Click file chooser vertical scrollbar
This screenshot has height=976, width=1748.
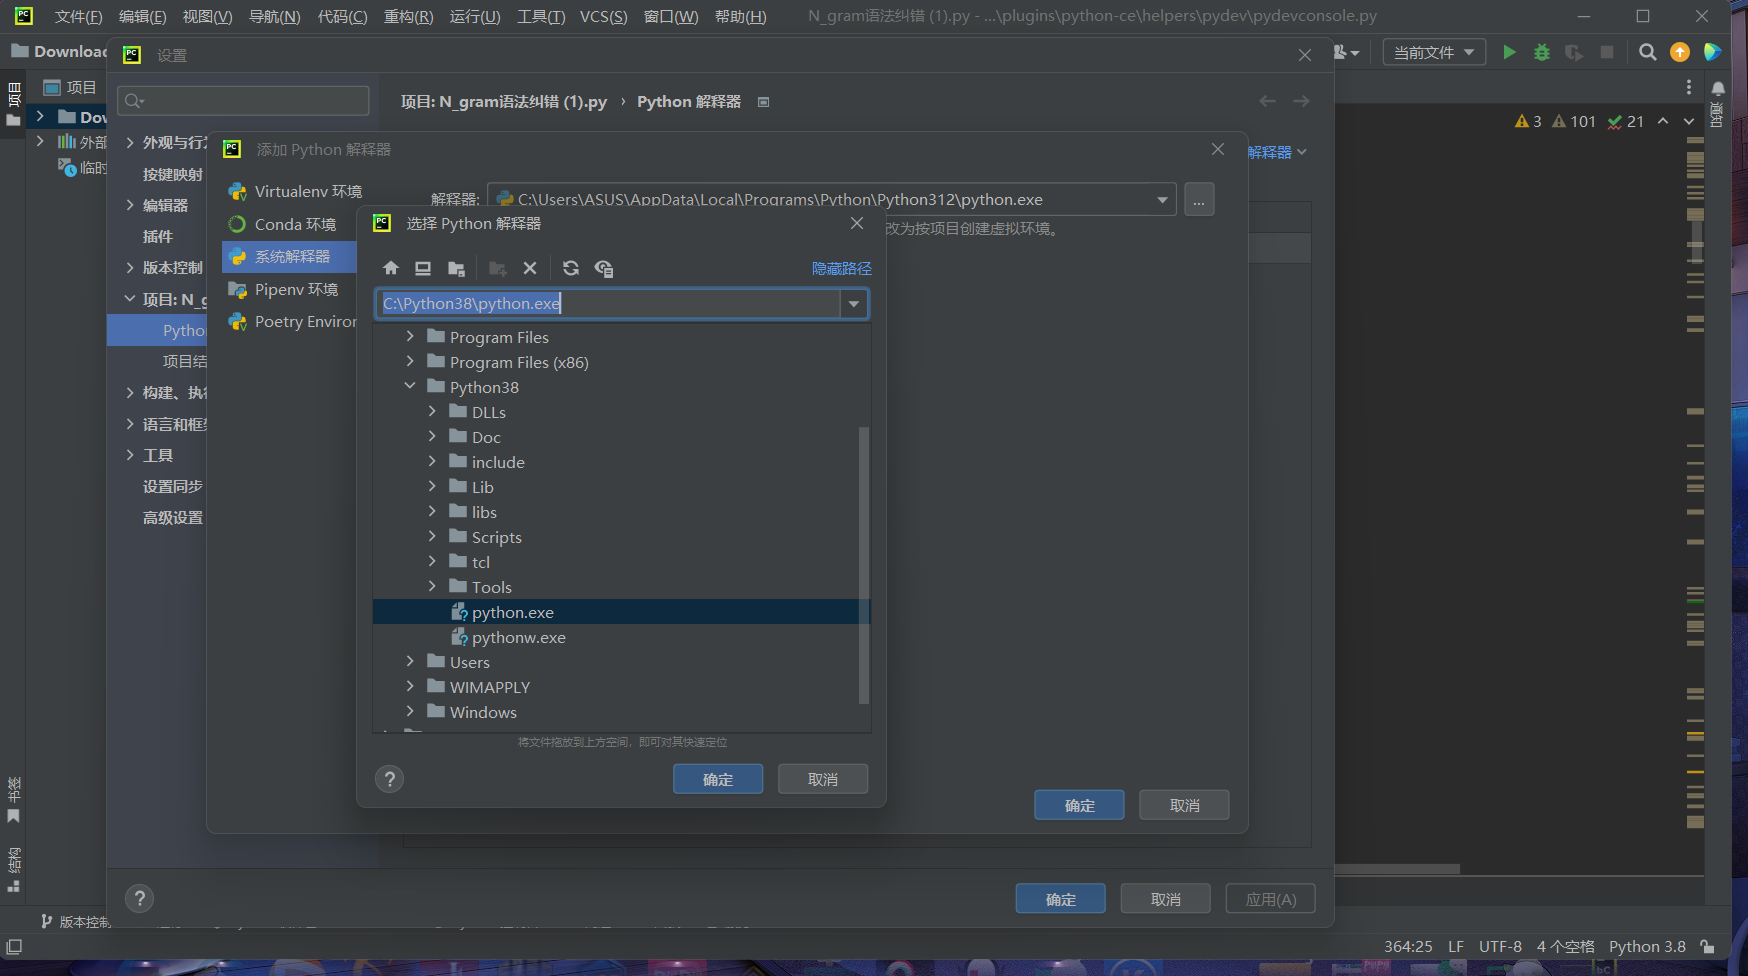pos(864,565)
